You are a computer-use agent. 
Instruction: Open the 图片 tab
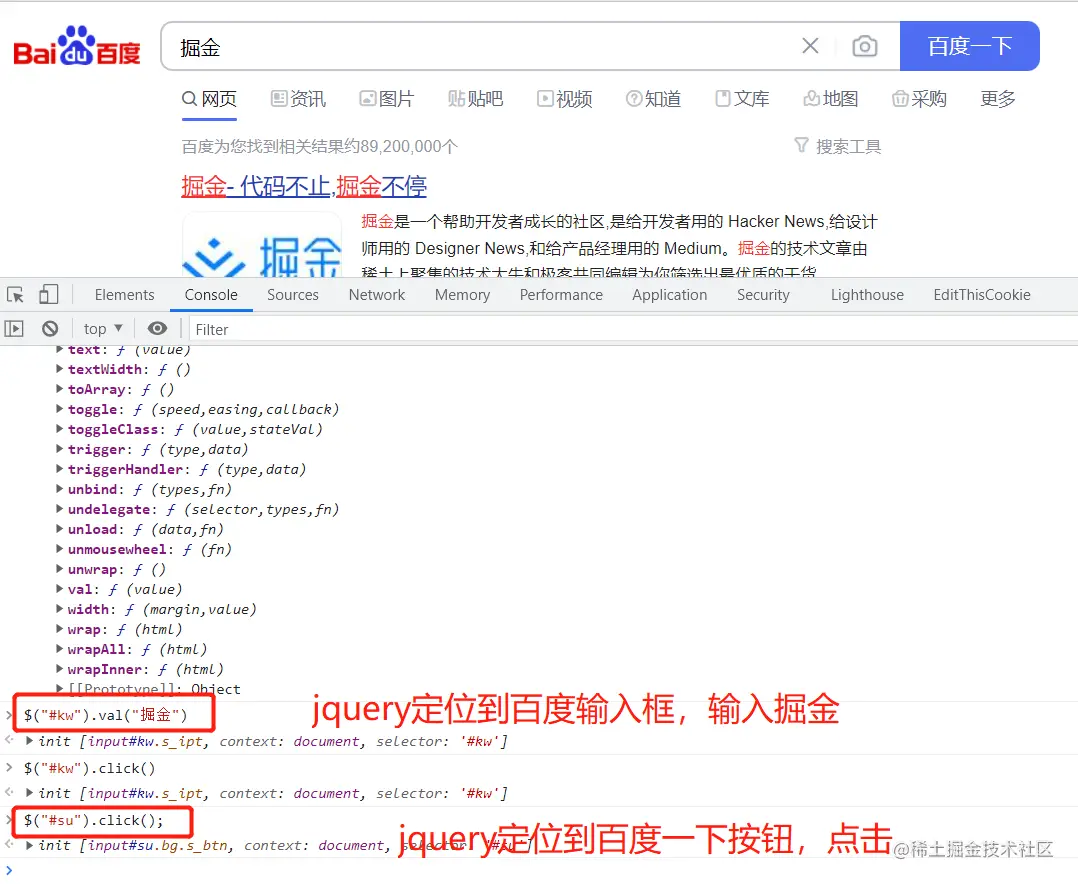(x=387, y=99)
